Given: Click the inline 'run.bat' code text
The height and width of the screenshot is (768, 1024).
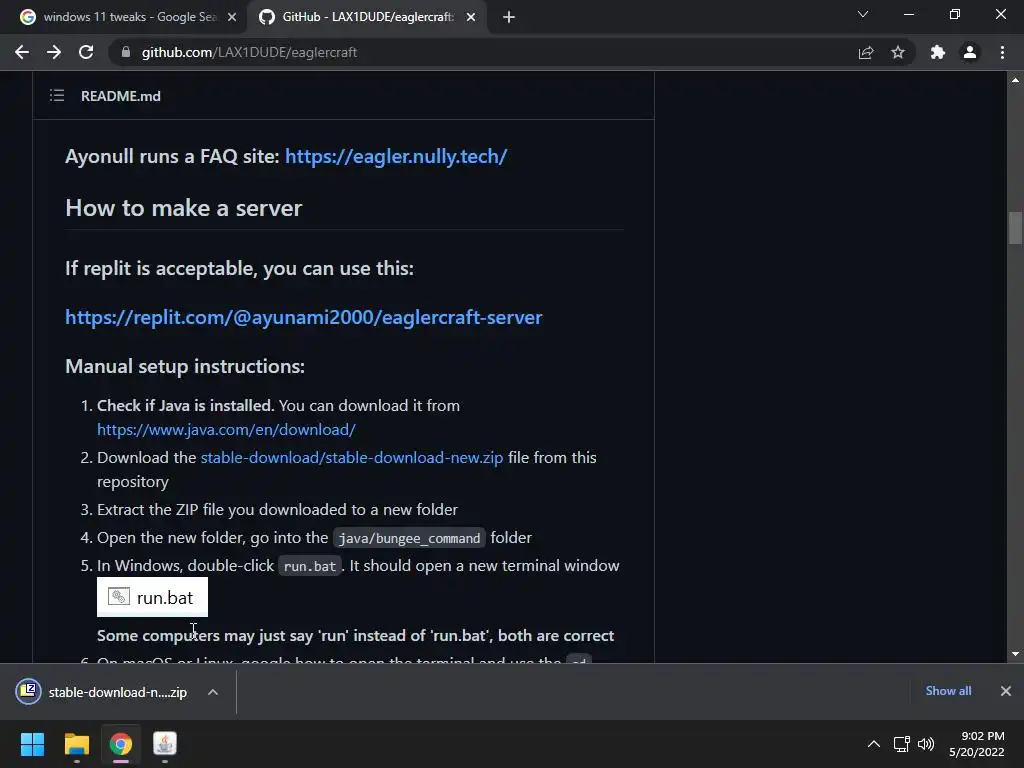Looking at the screenshot, I should (x=310, y=566).
